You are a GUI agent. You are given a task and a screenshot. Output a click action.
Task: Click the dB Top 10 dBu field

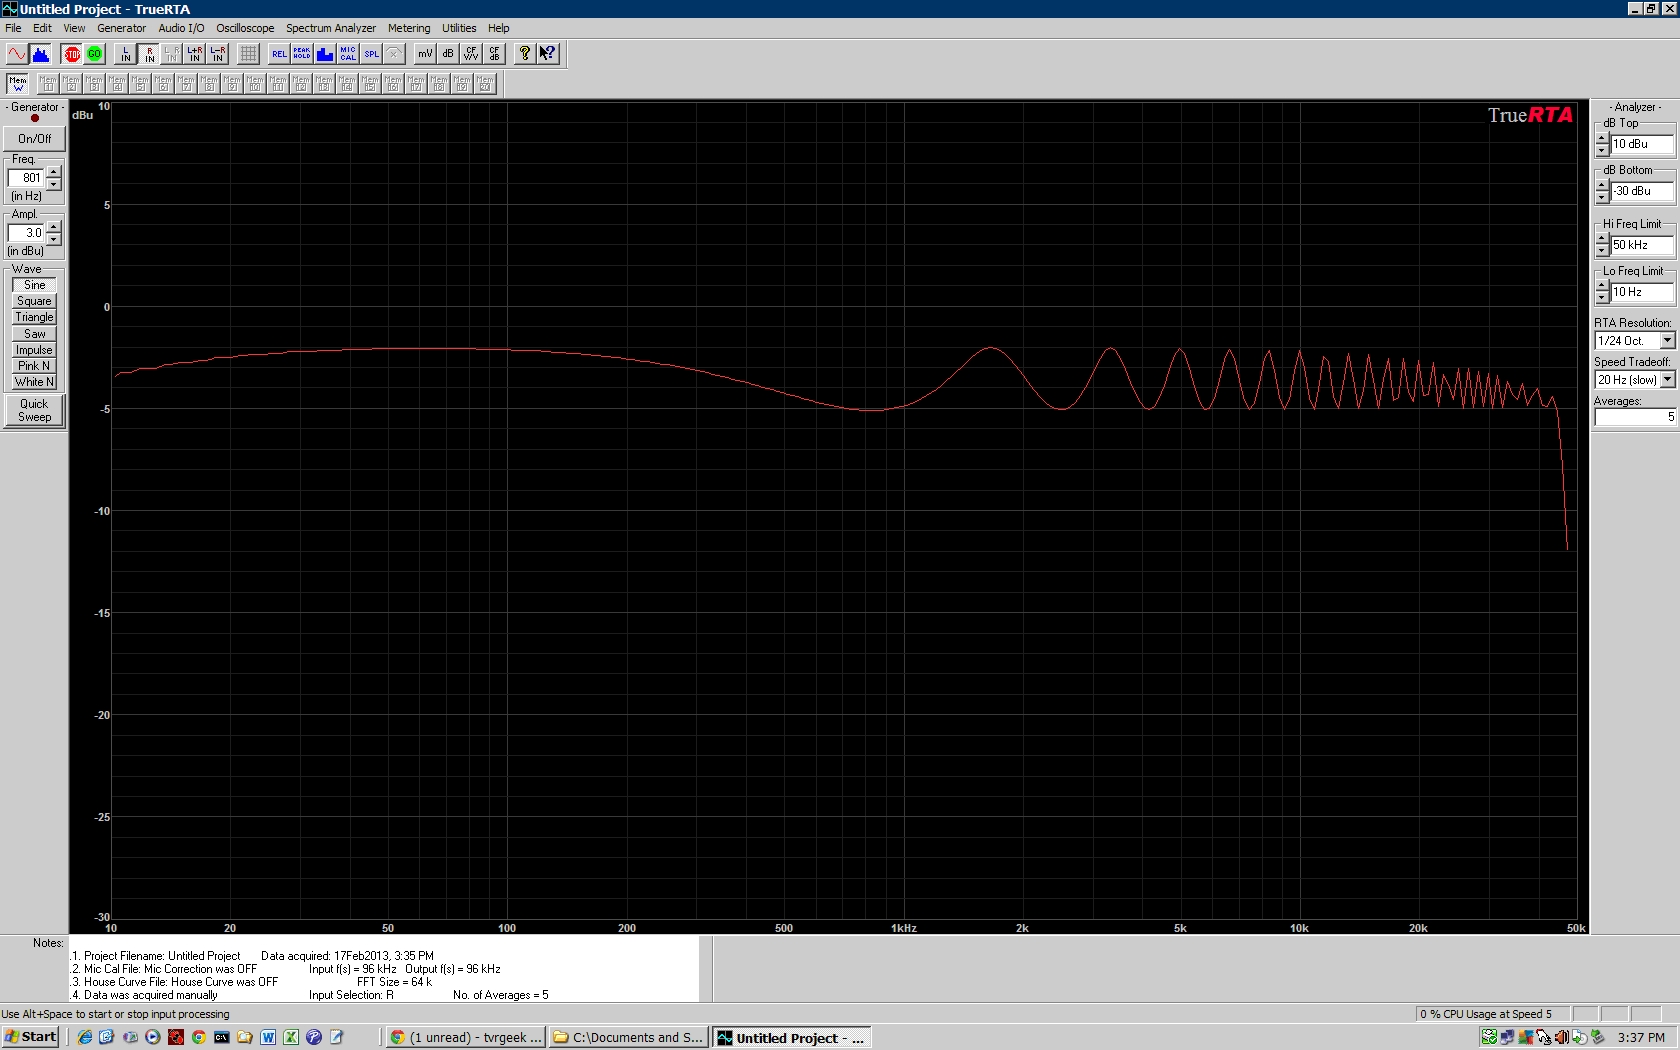point(1642,144)
